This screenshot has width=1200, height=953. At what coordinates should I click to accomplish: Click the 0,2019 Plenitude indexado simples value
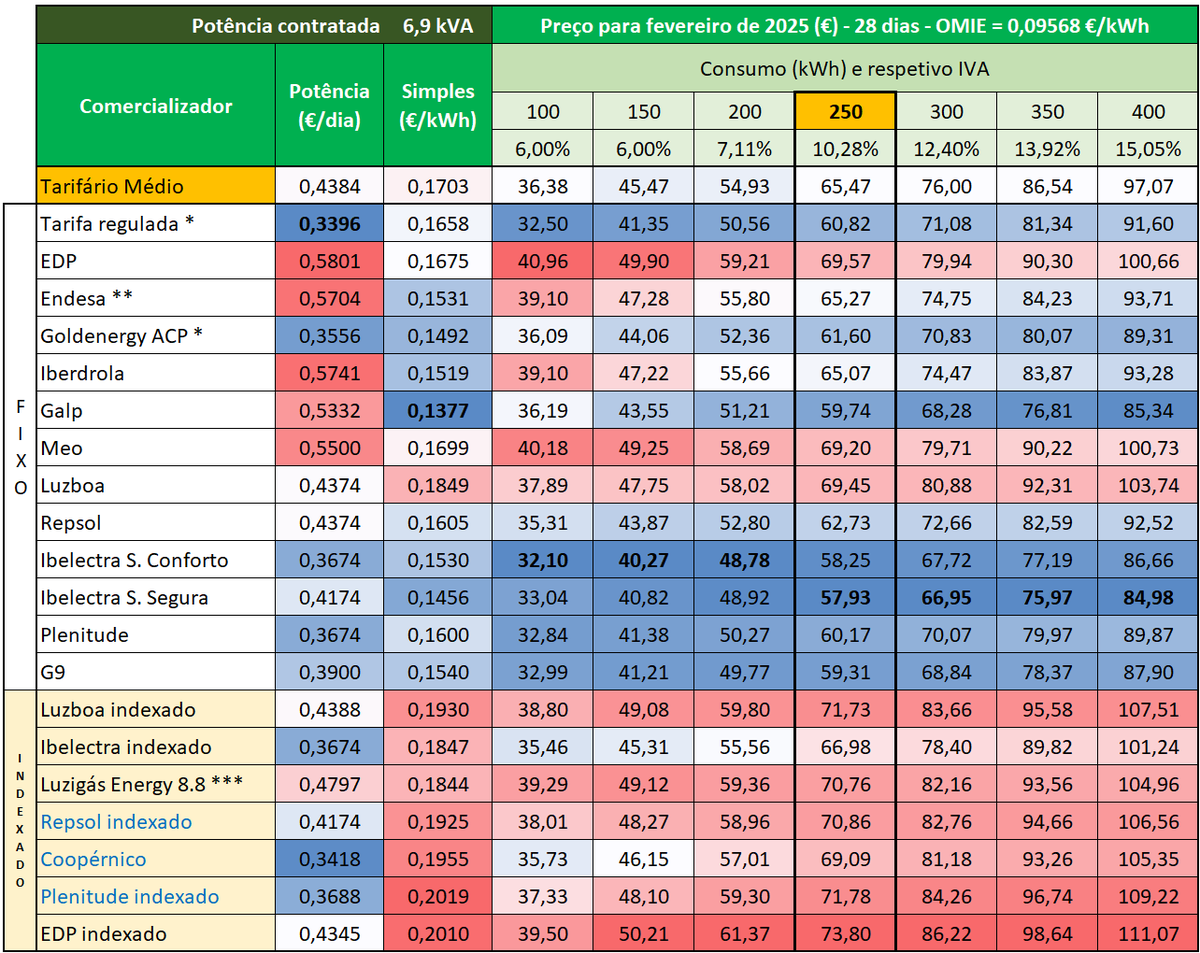pyautogui.click(x=438, y=897)
